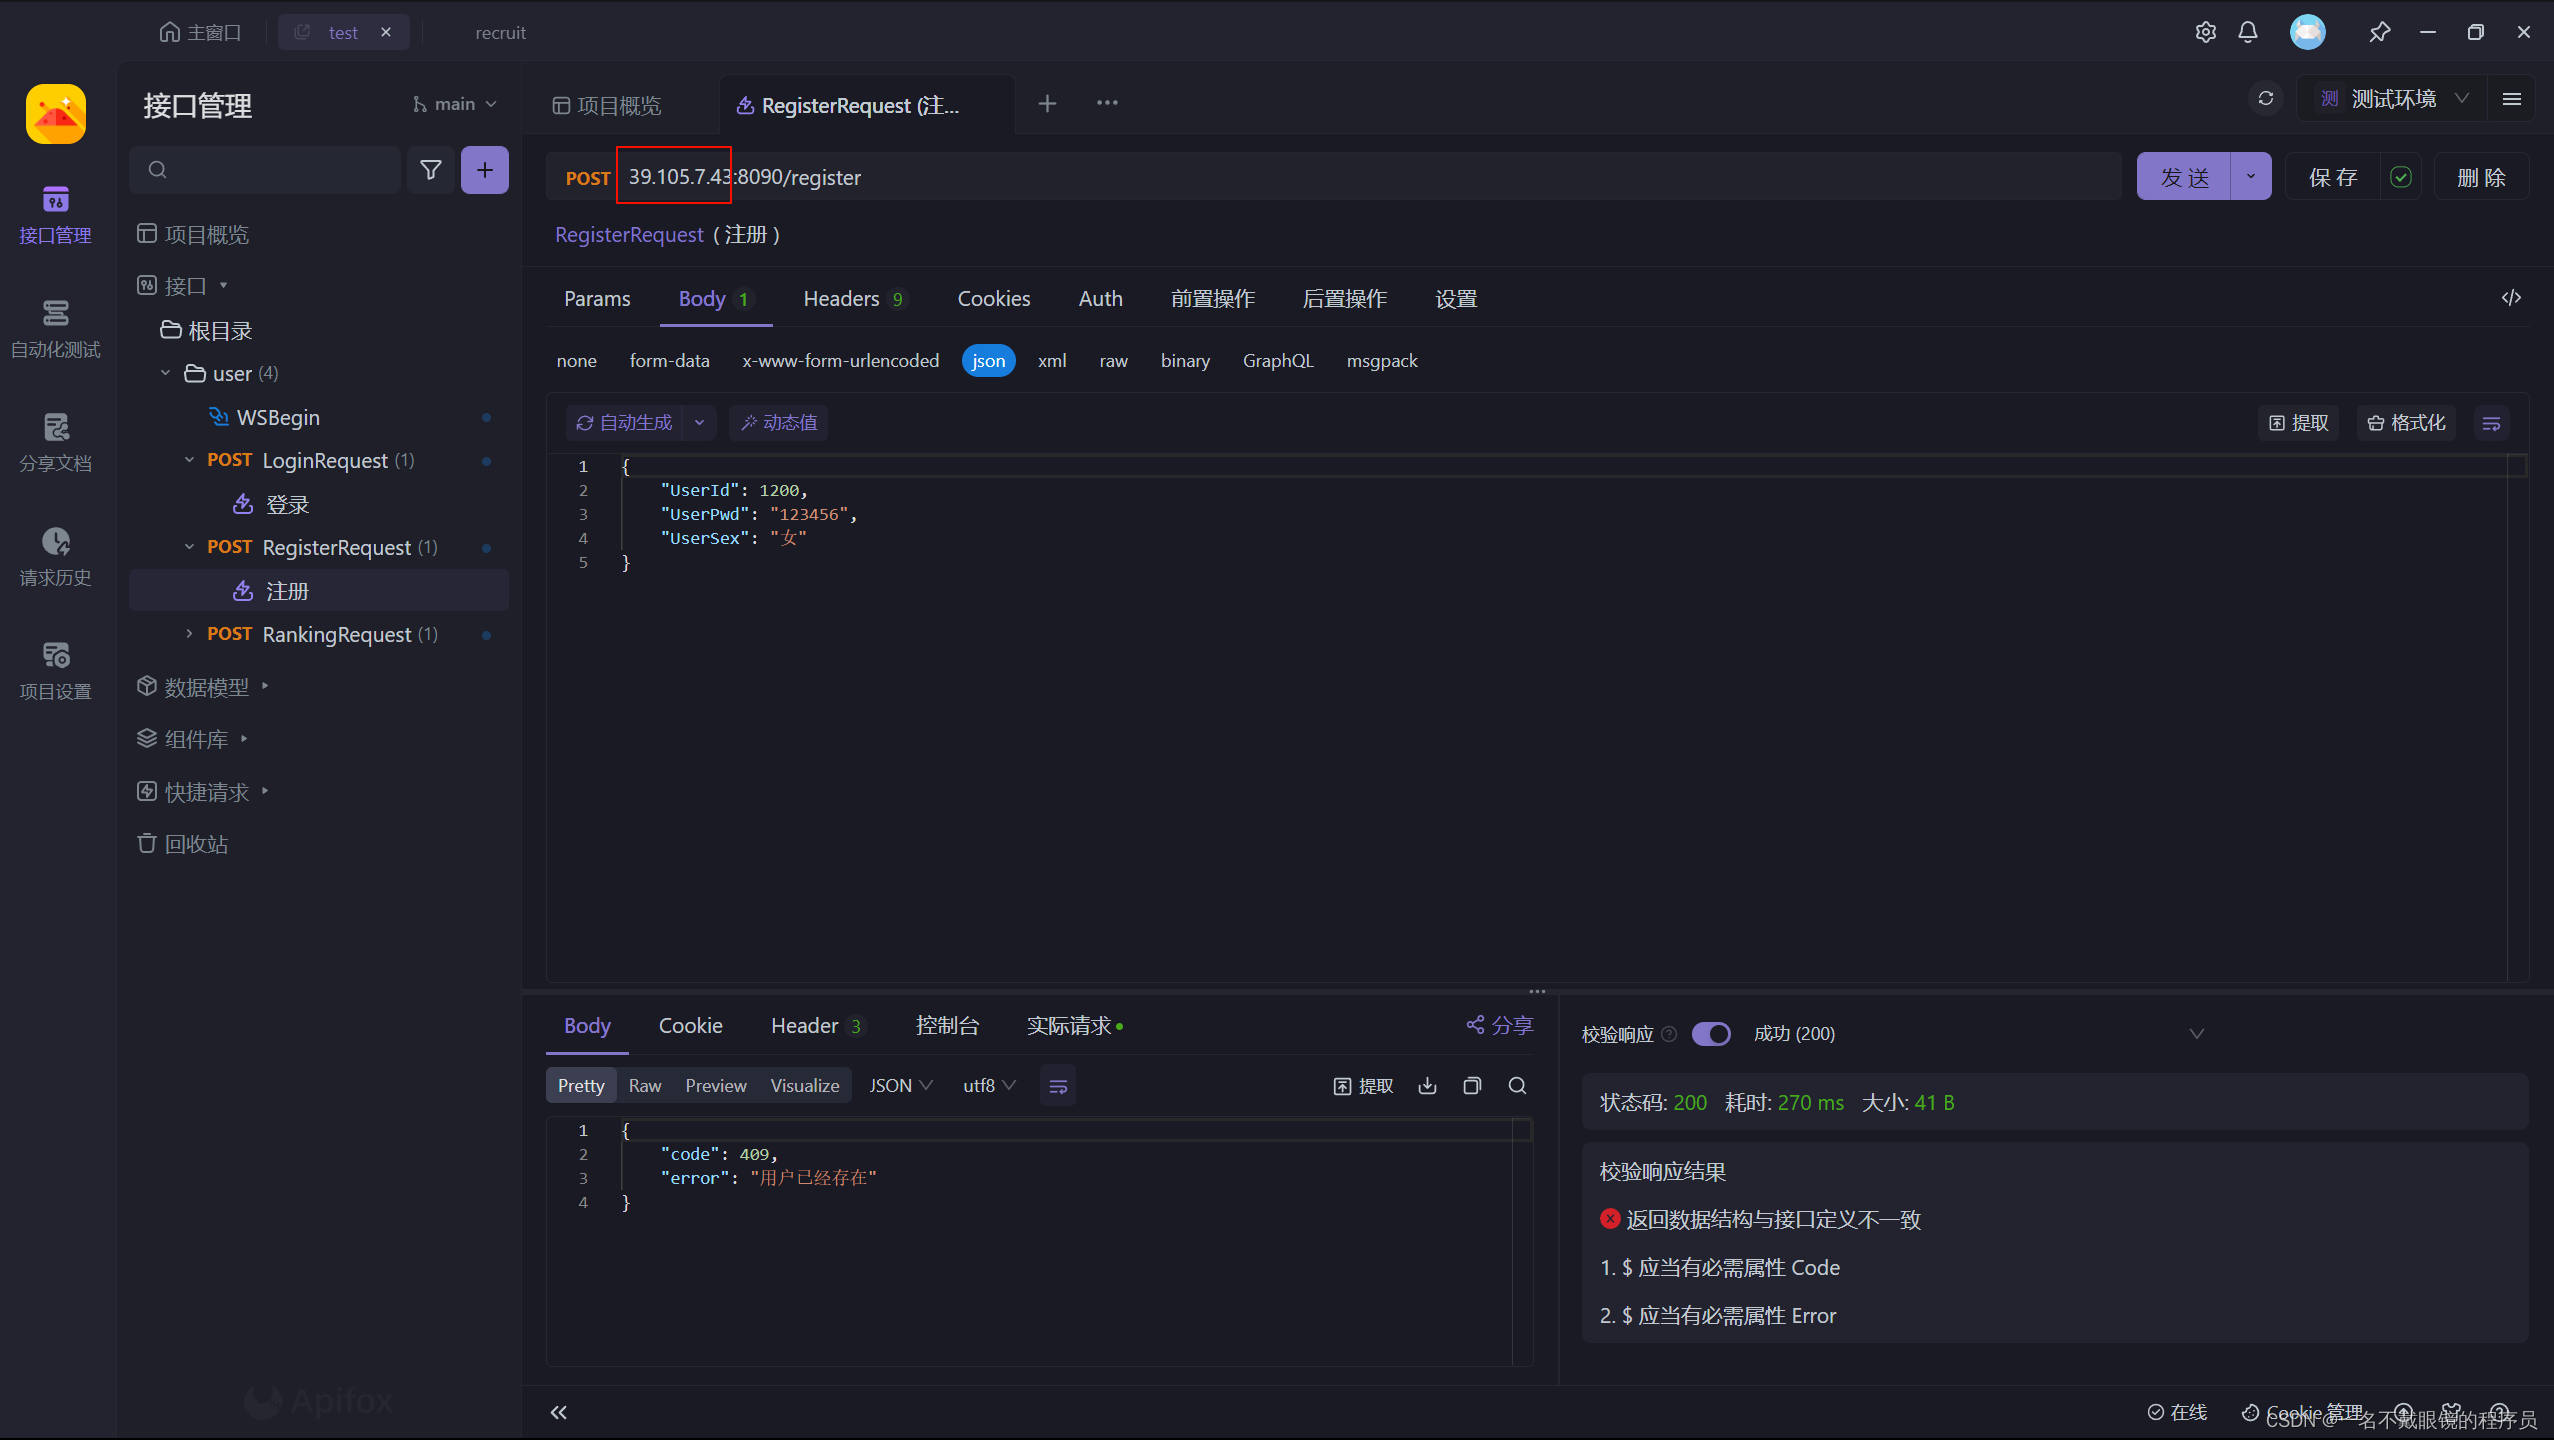The height and width of the screenshot is (1440, 2554).
Task: Open the JSON response format dropdown
Action: [901, 1086]
